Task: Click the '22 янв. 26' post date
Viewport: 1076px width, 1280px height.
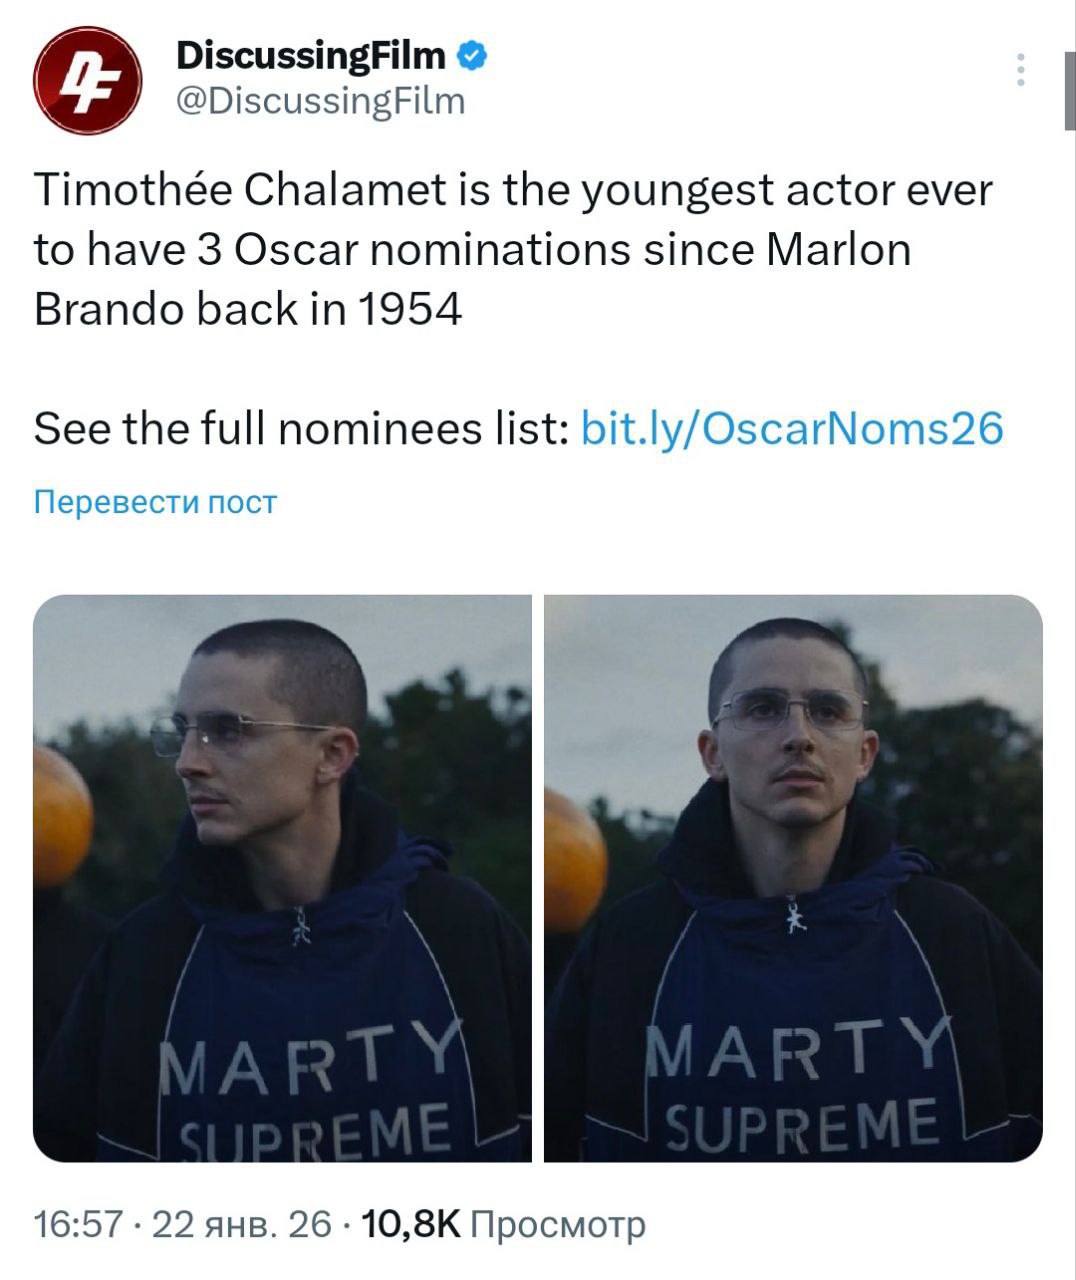Action: (x=240, y=1223)
